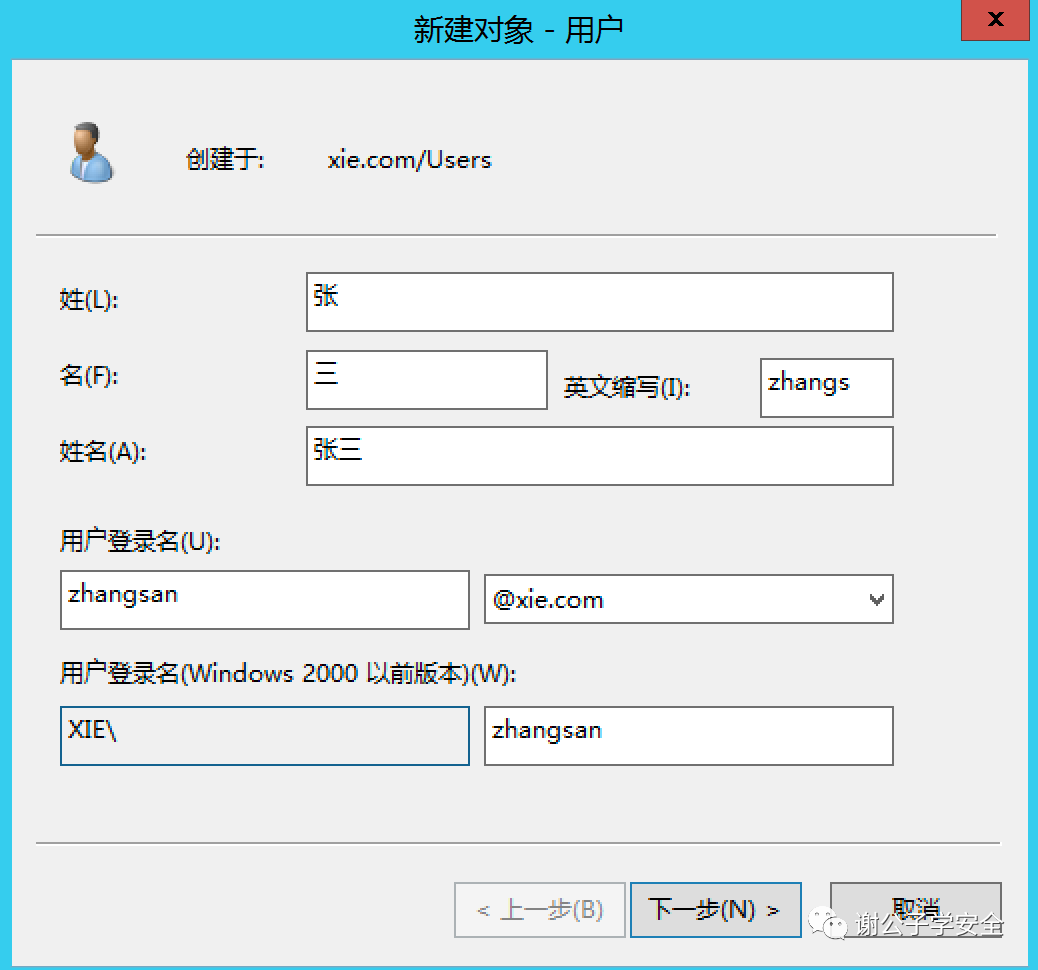Image resolution: width=1038 pixels, height=970 pixels.
Task: Click the 用户登录名(Windows 2000 以前版本)(W): label
Action: [x=288, y=673]
